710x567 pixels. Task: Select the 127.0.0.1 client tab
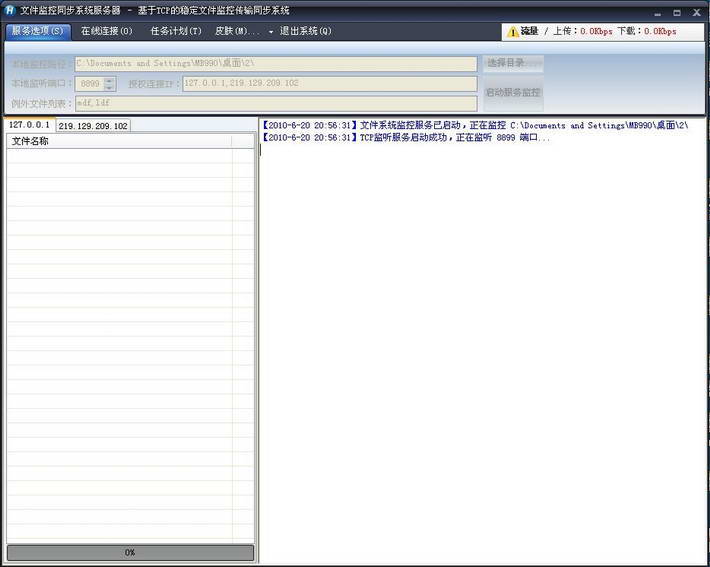(x=30, y=125)
